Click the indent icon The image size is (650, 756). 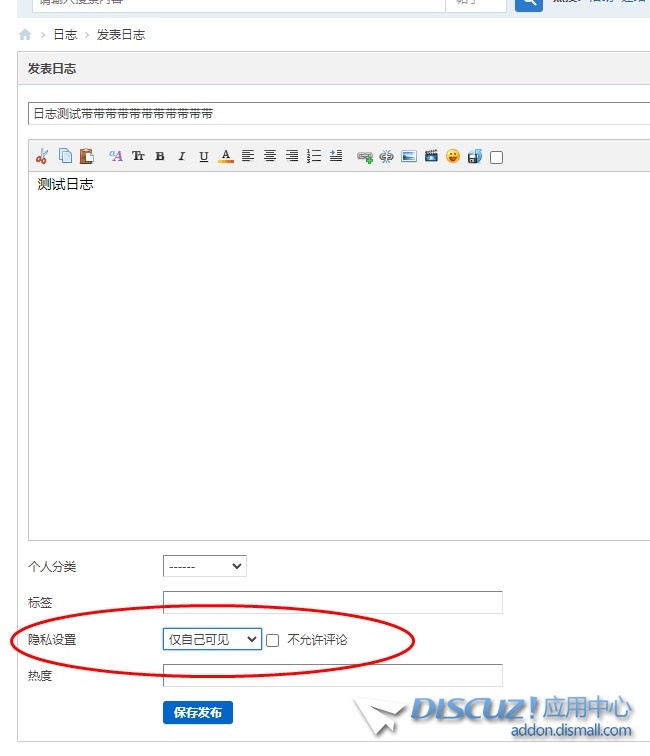(336, 156)
